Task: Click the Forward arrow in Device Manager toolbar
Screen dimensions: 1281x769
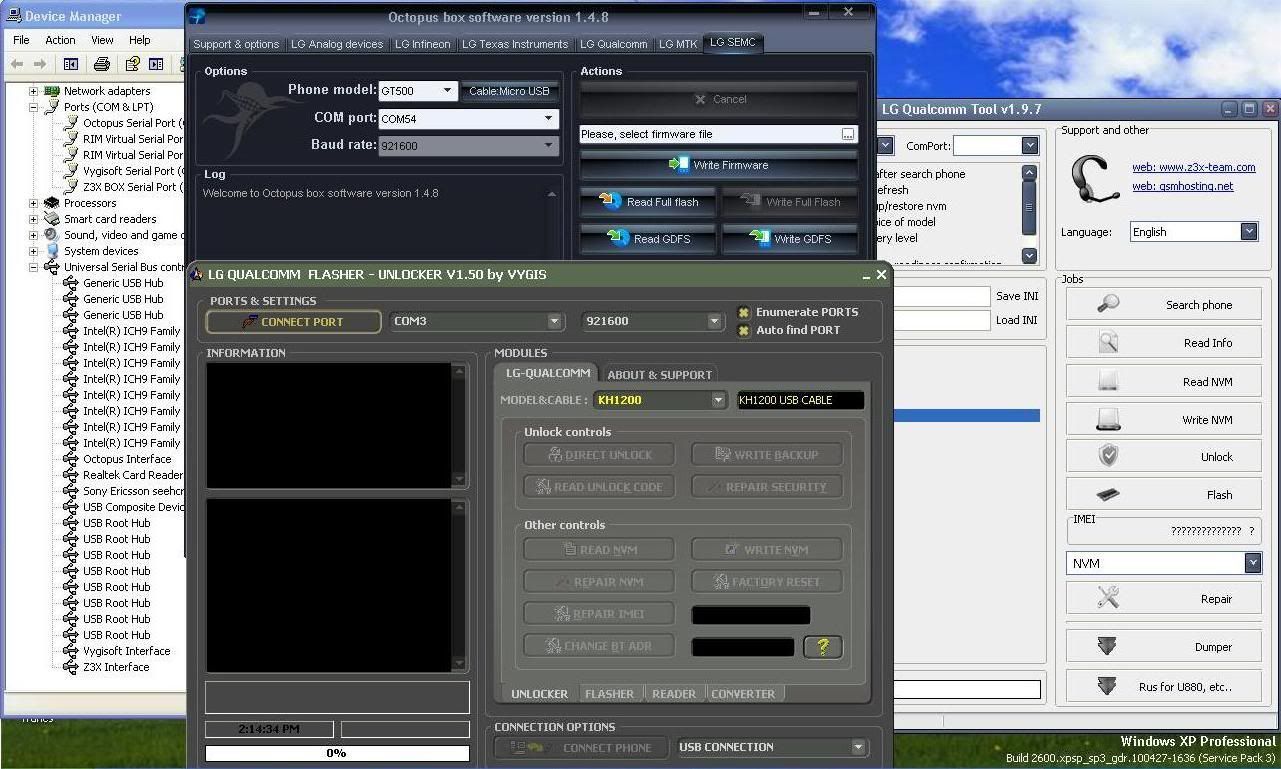Action: [x=39, y=64]
